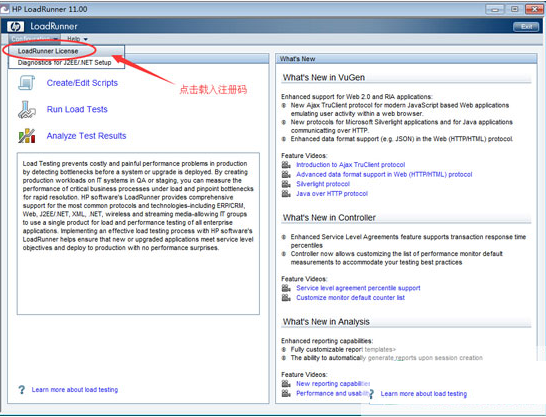Image resolution: width=546 pixels, height=417 pixels.
Task: Click video icon beside Silverlight protocol
Action: 286,184
